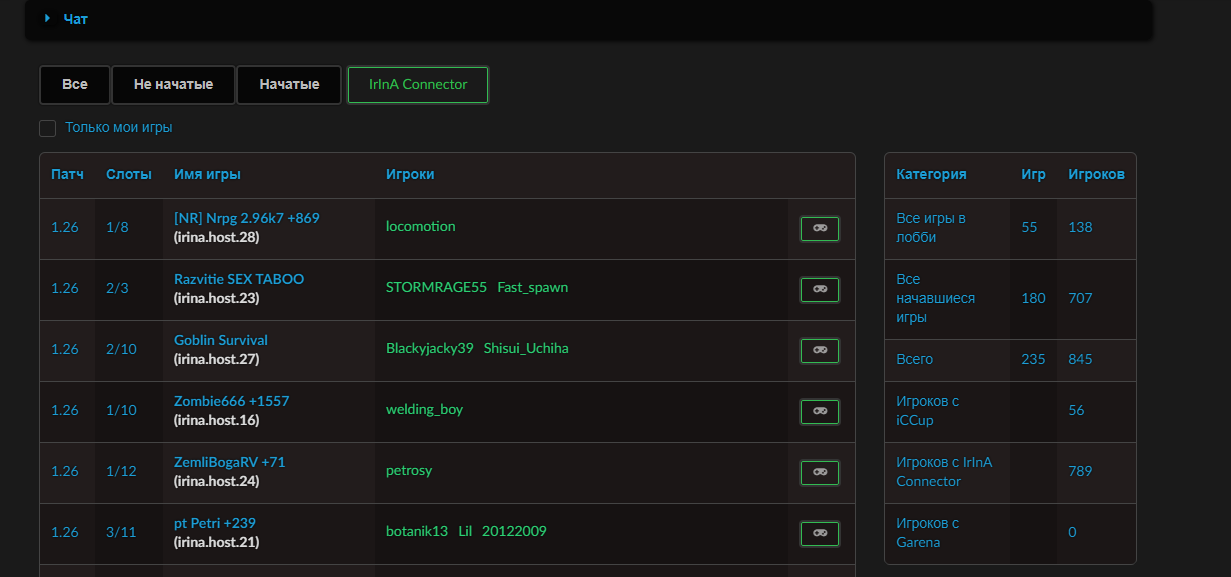
Task: Join the pt Petri +239 game via gamepad icon
Action: (820, 534)
